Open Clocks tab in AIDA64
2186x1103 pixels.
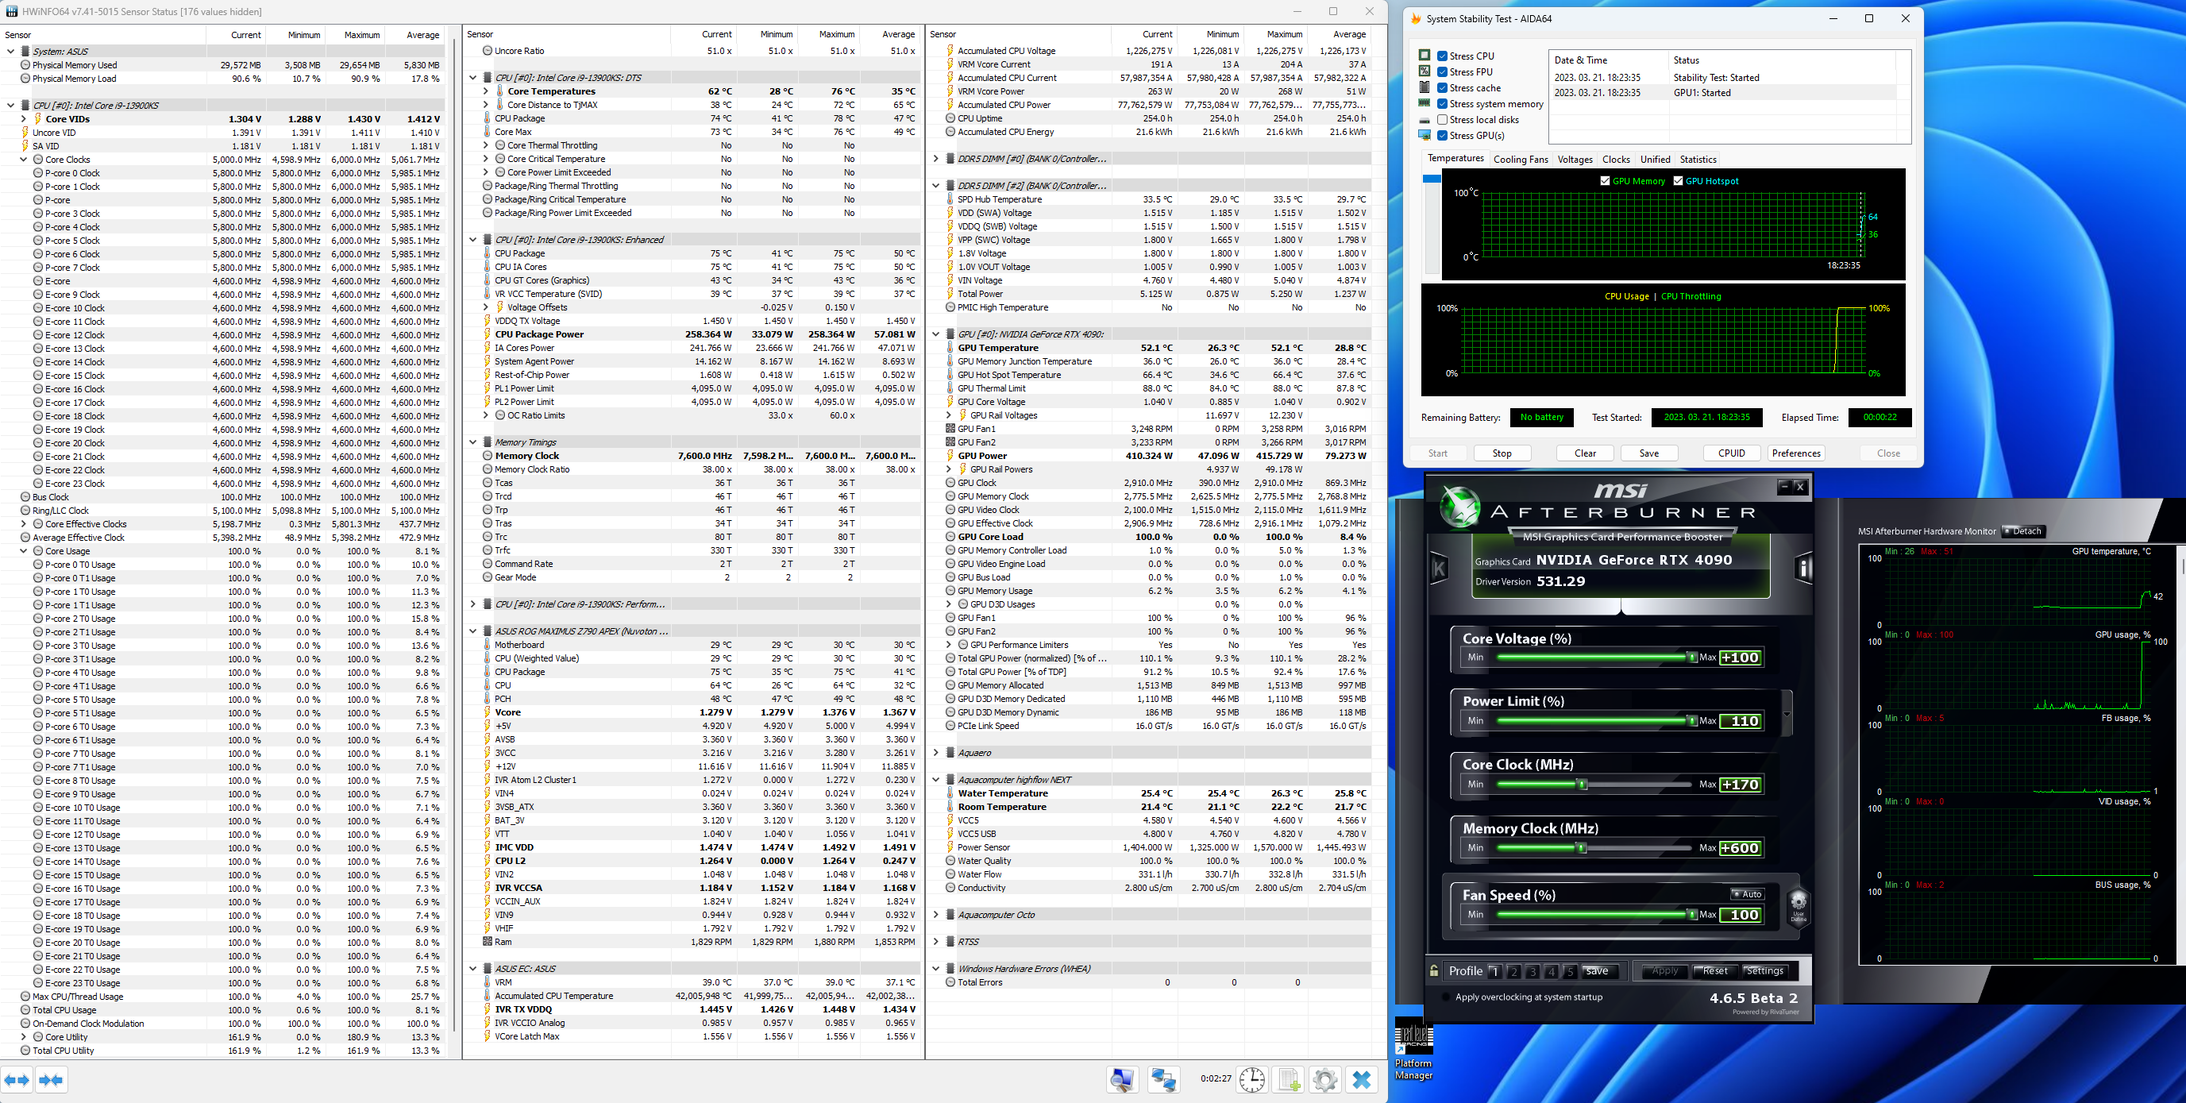(x=1616, y=159)
